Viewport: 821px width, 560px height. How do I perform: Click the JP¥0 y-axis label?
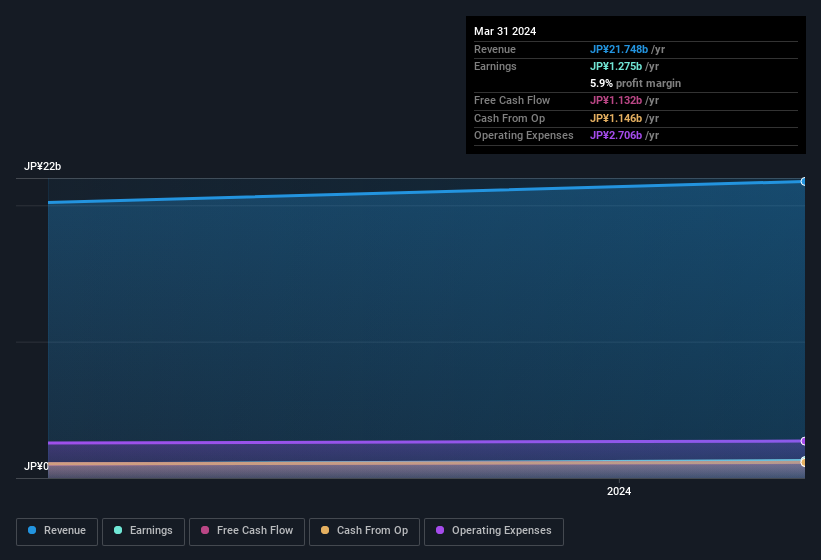(36, 466)
